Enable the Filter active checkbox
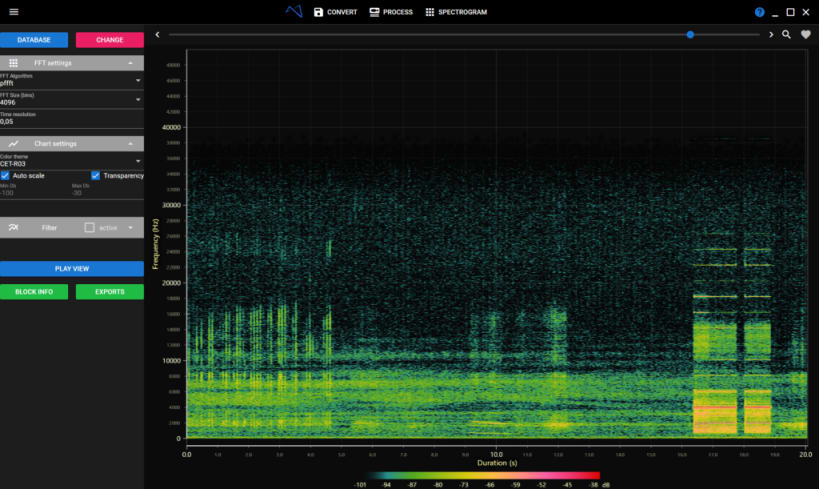The width and height of the screenshot is (819, 489). 89,228
